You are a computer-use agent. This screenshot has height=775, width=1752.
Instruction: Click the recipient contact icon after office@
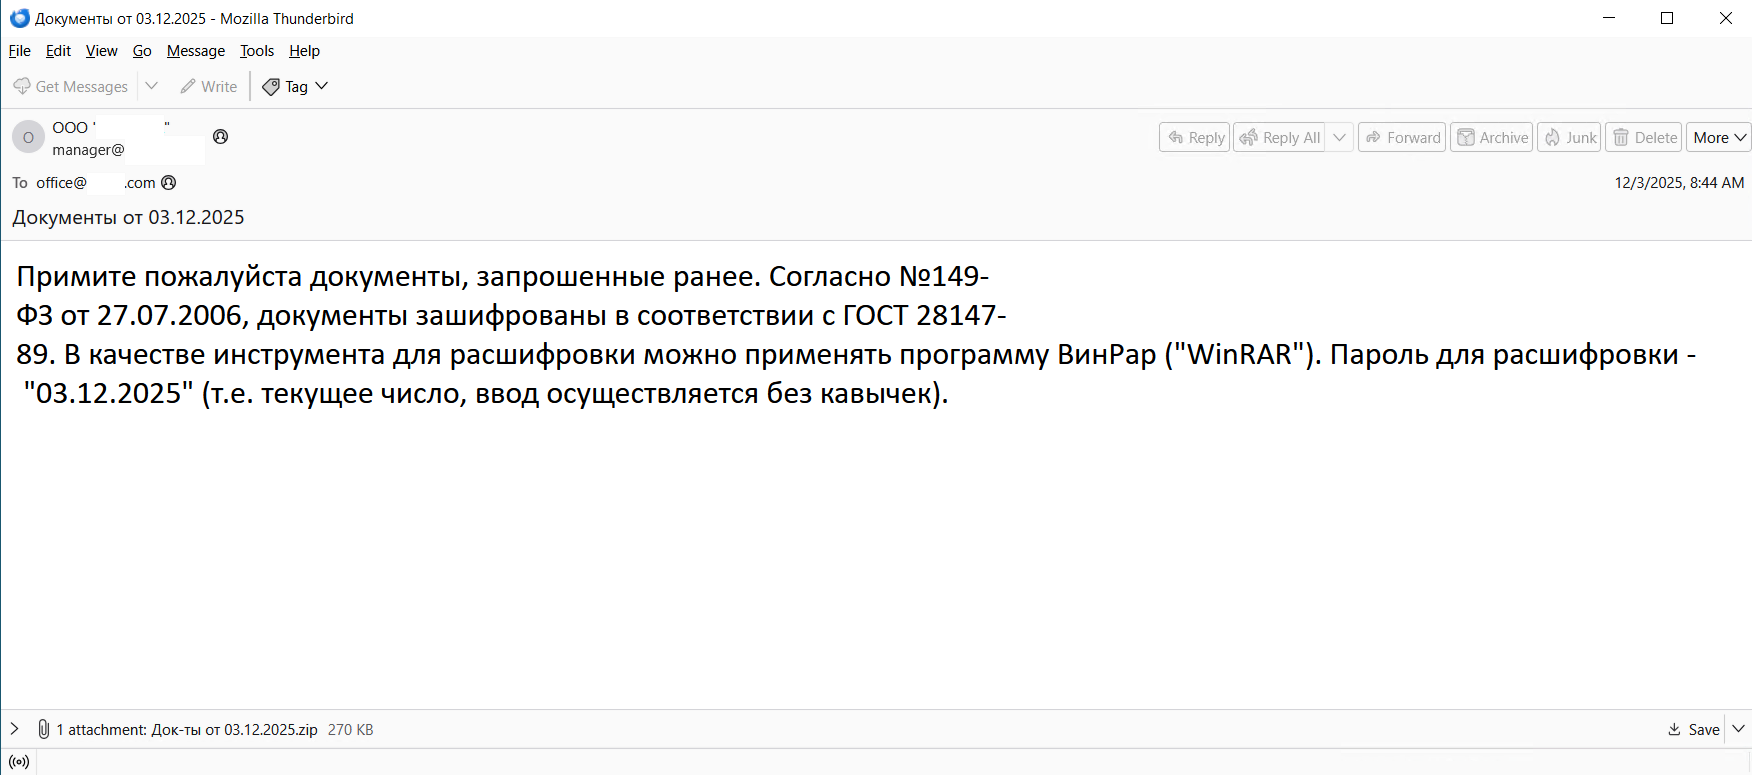[169, 183]
